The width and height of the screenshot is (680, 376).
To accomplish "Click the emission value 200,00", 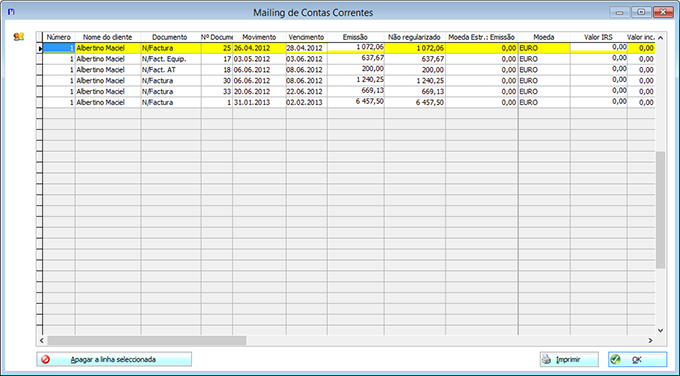I will point(372,69).
